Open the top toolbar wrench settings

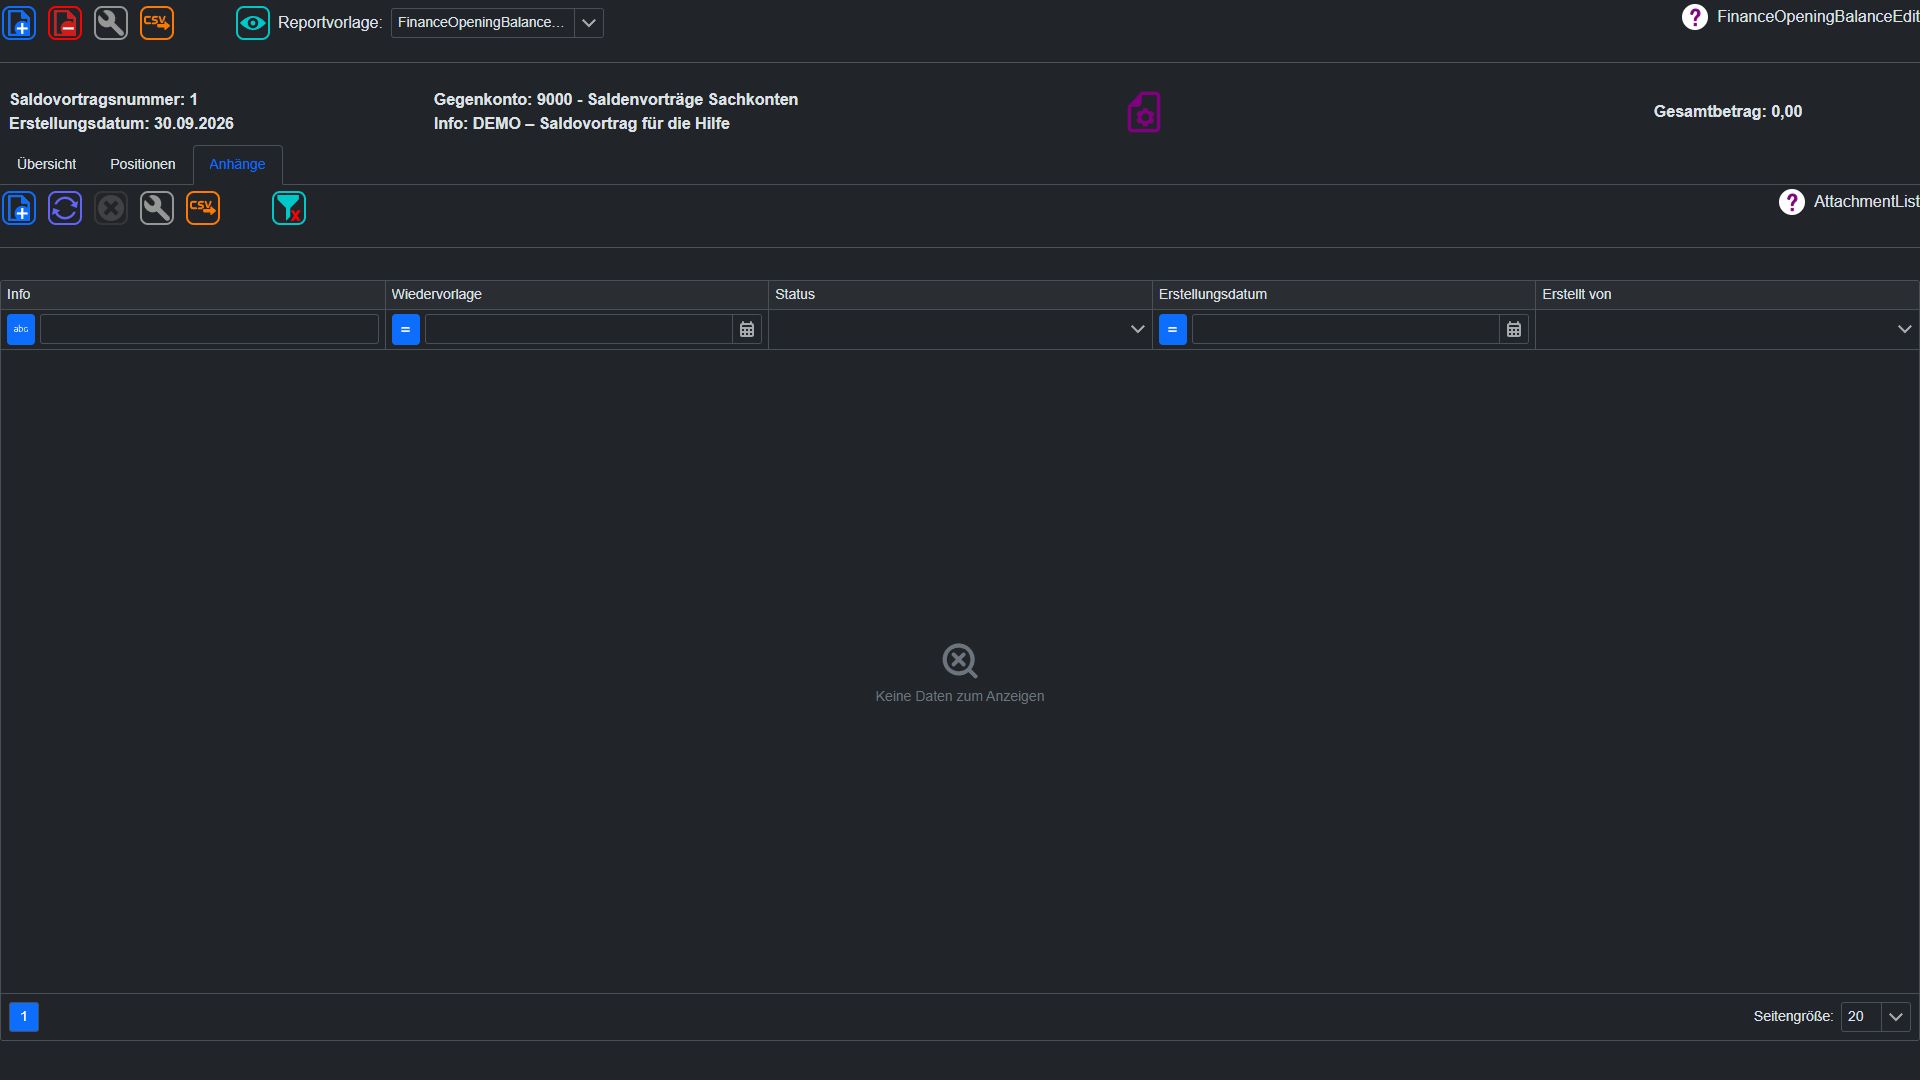coord(111,22)
